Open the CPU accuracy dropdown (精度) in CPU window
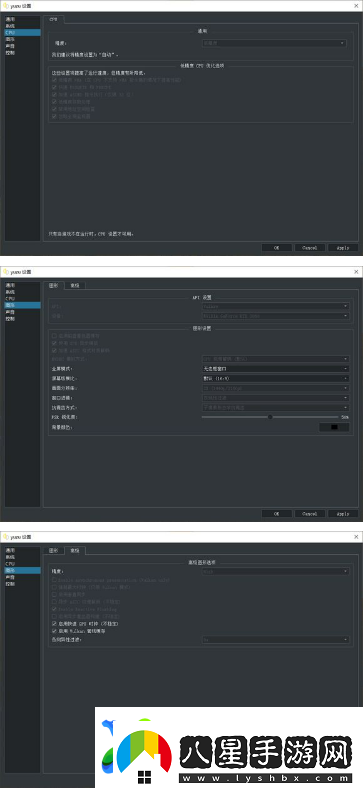This screenshot has width=363, height=789. coord(274,43)
